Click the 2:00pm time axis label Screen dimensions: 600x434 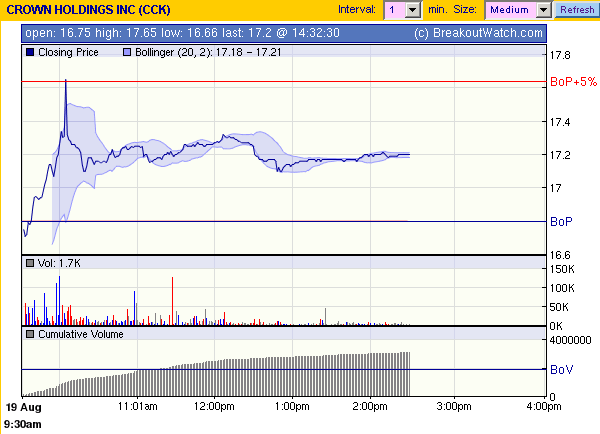coord(370,406)
